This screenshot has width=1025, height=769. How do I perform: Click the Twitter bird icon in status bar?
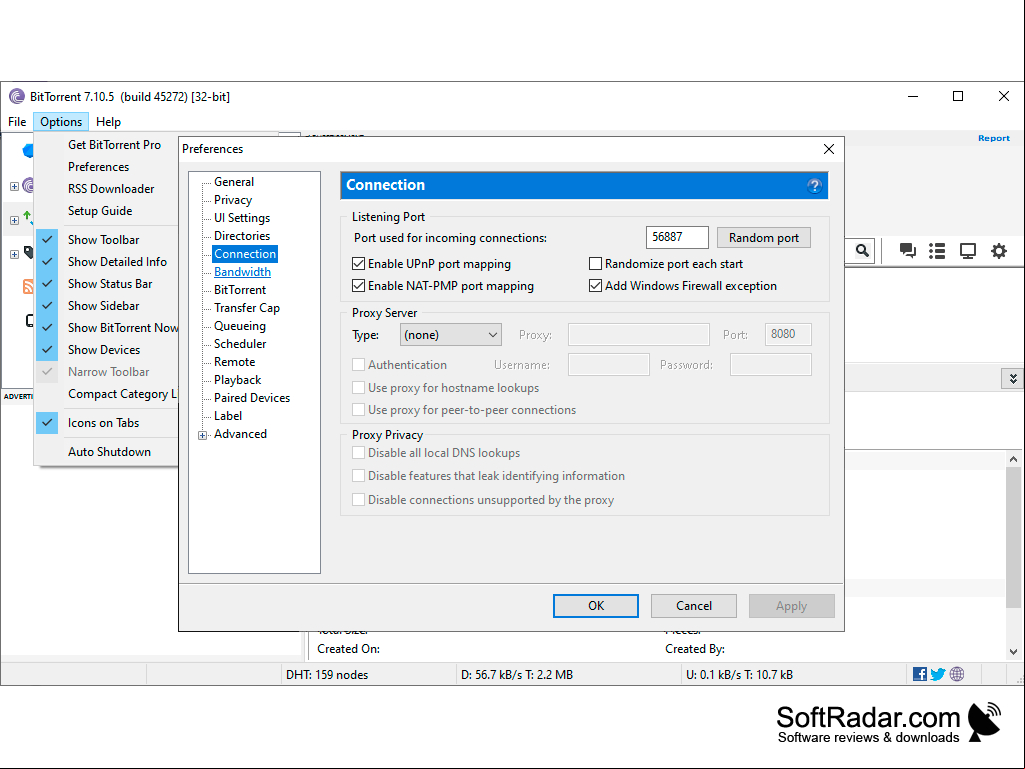tap(938, 674)
